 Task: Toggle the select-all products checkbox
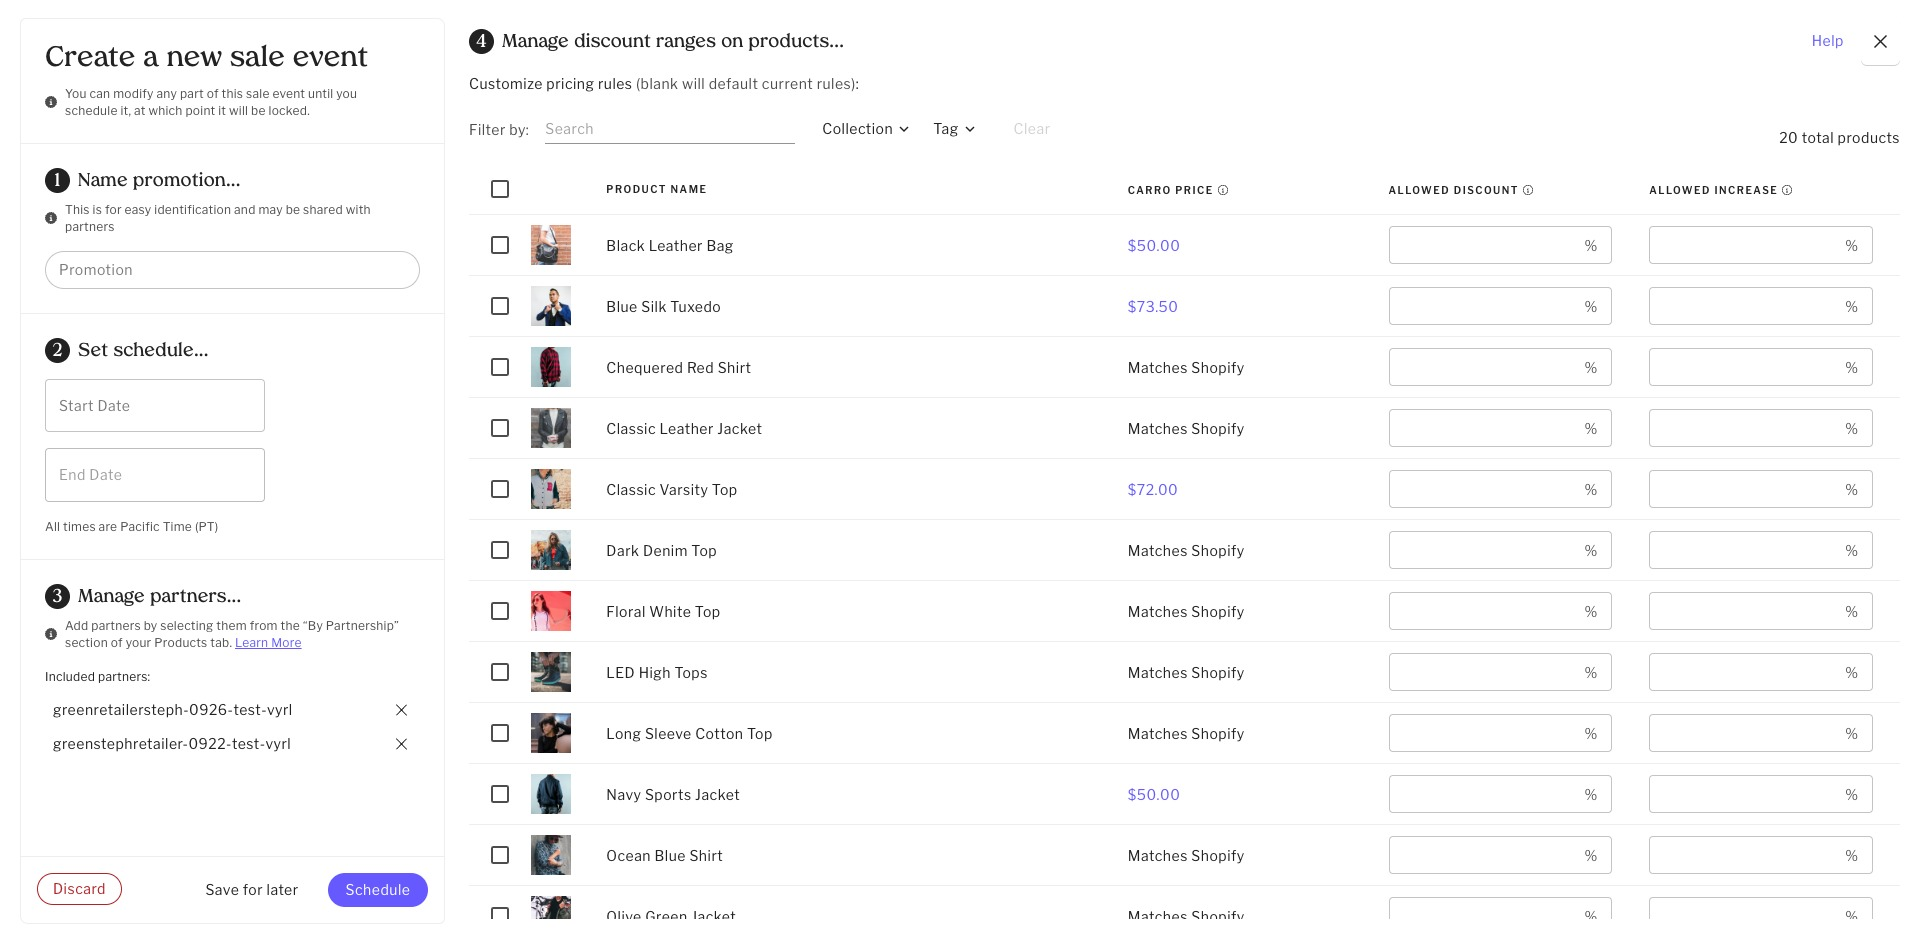[500, 189]
